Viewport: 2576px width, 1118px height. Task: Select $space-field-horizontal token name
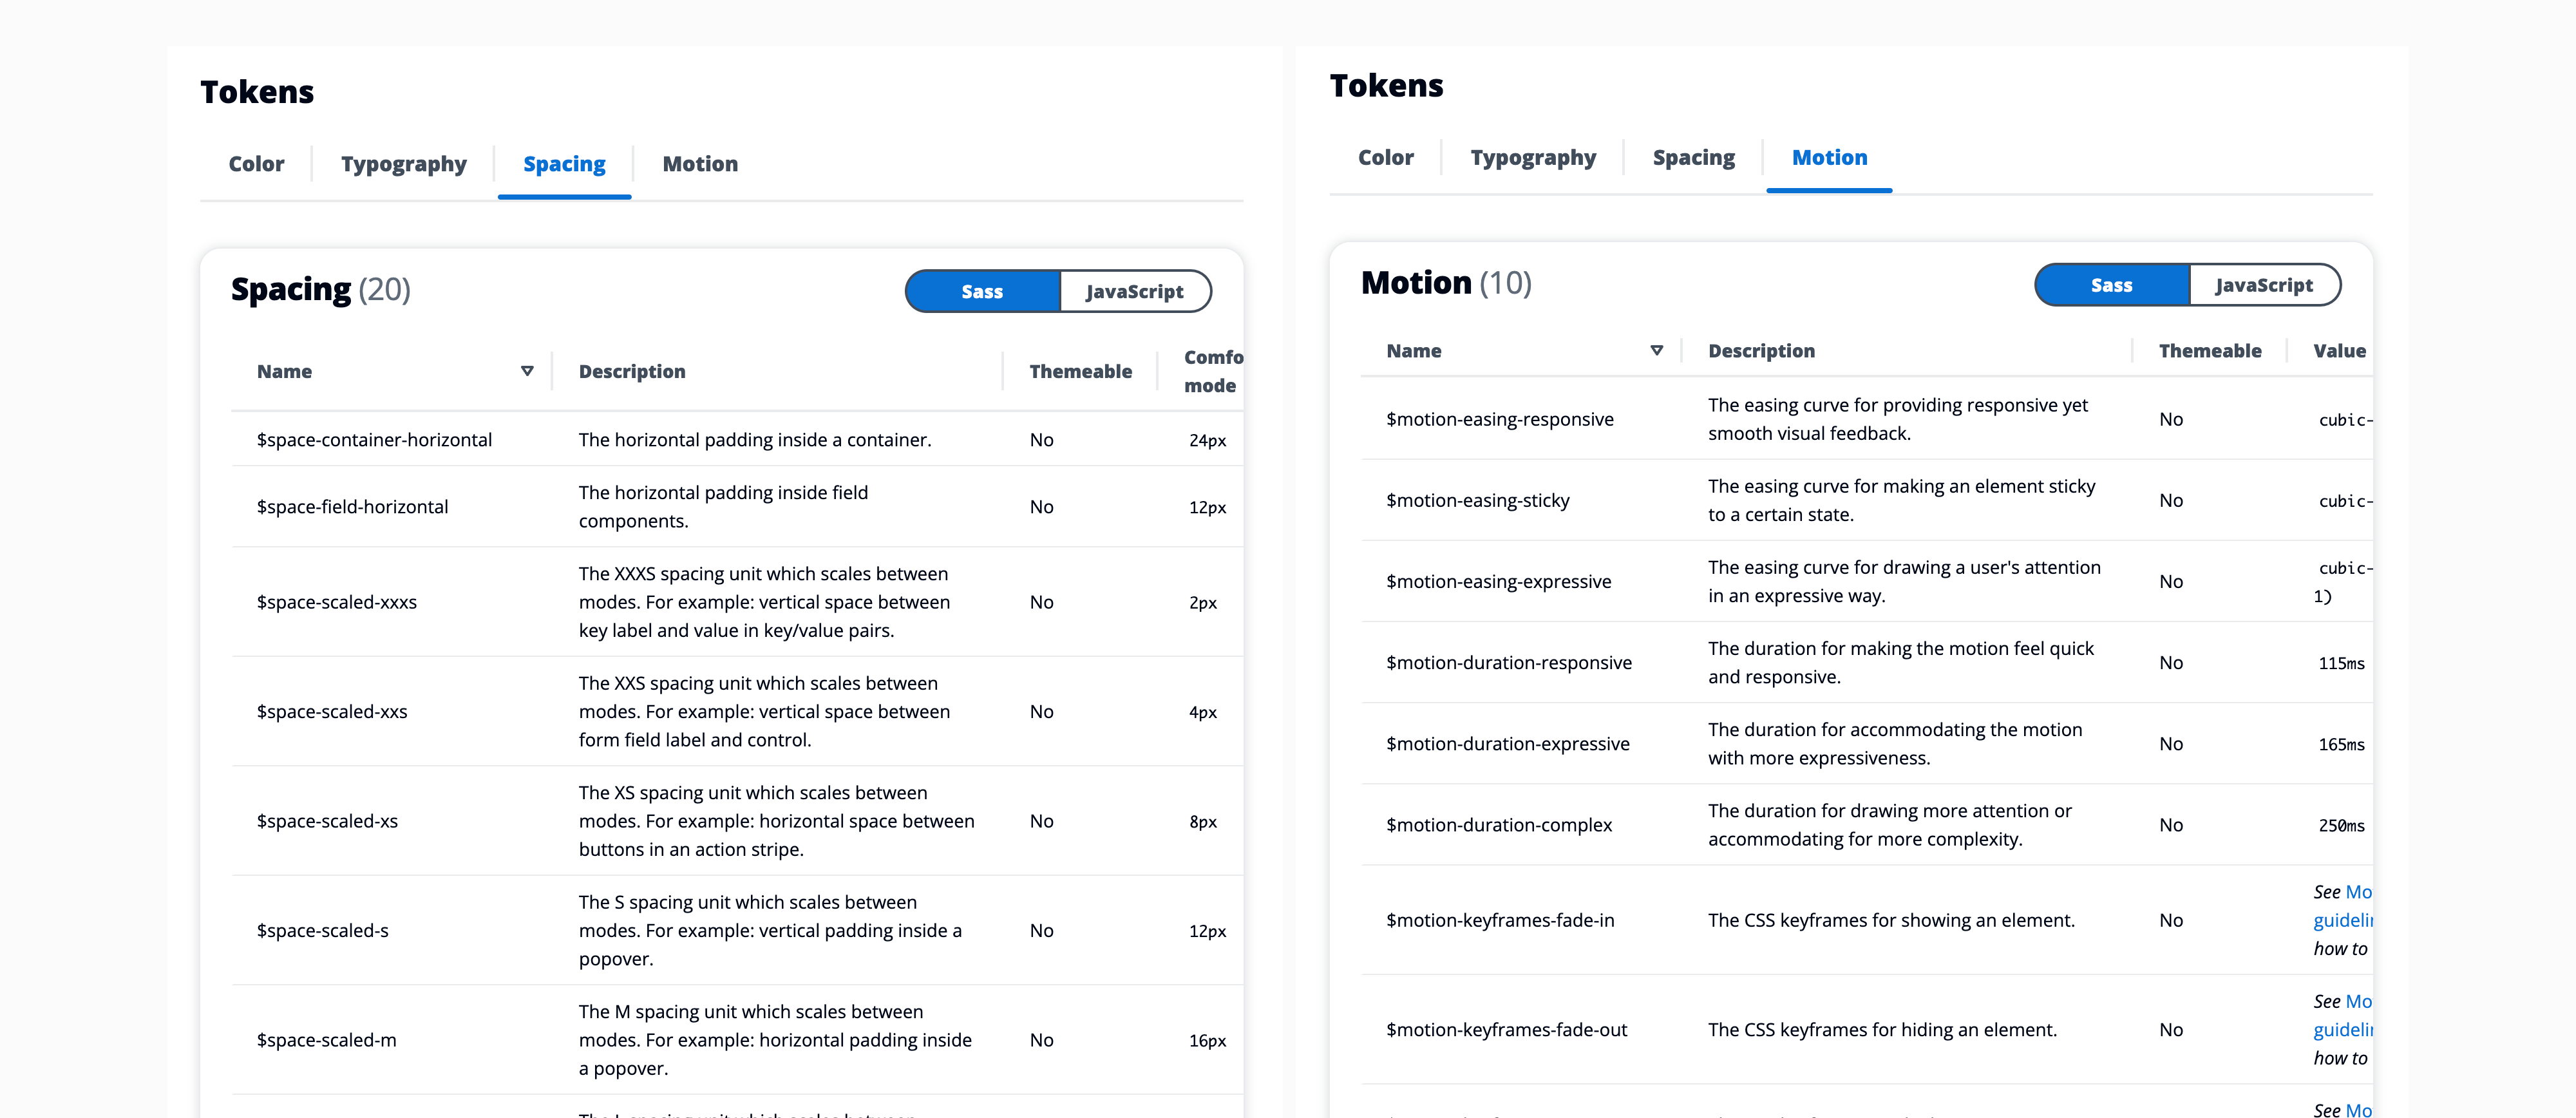point(352,507)
